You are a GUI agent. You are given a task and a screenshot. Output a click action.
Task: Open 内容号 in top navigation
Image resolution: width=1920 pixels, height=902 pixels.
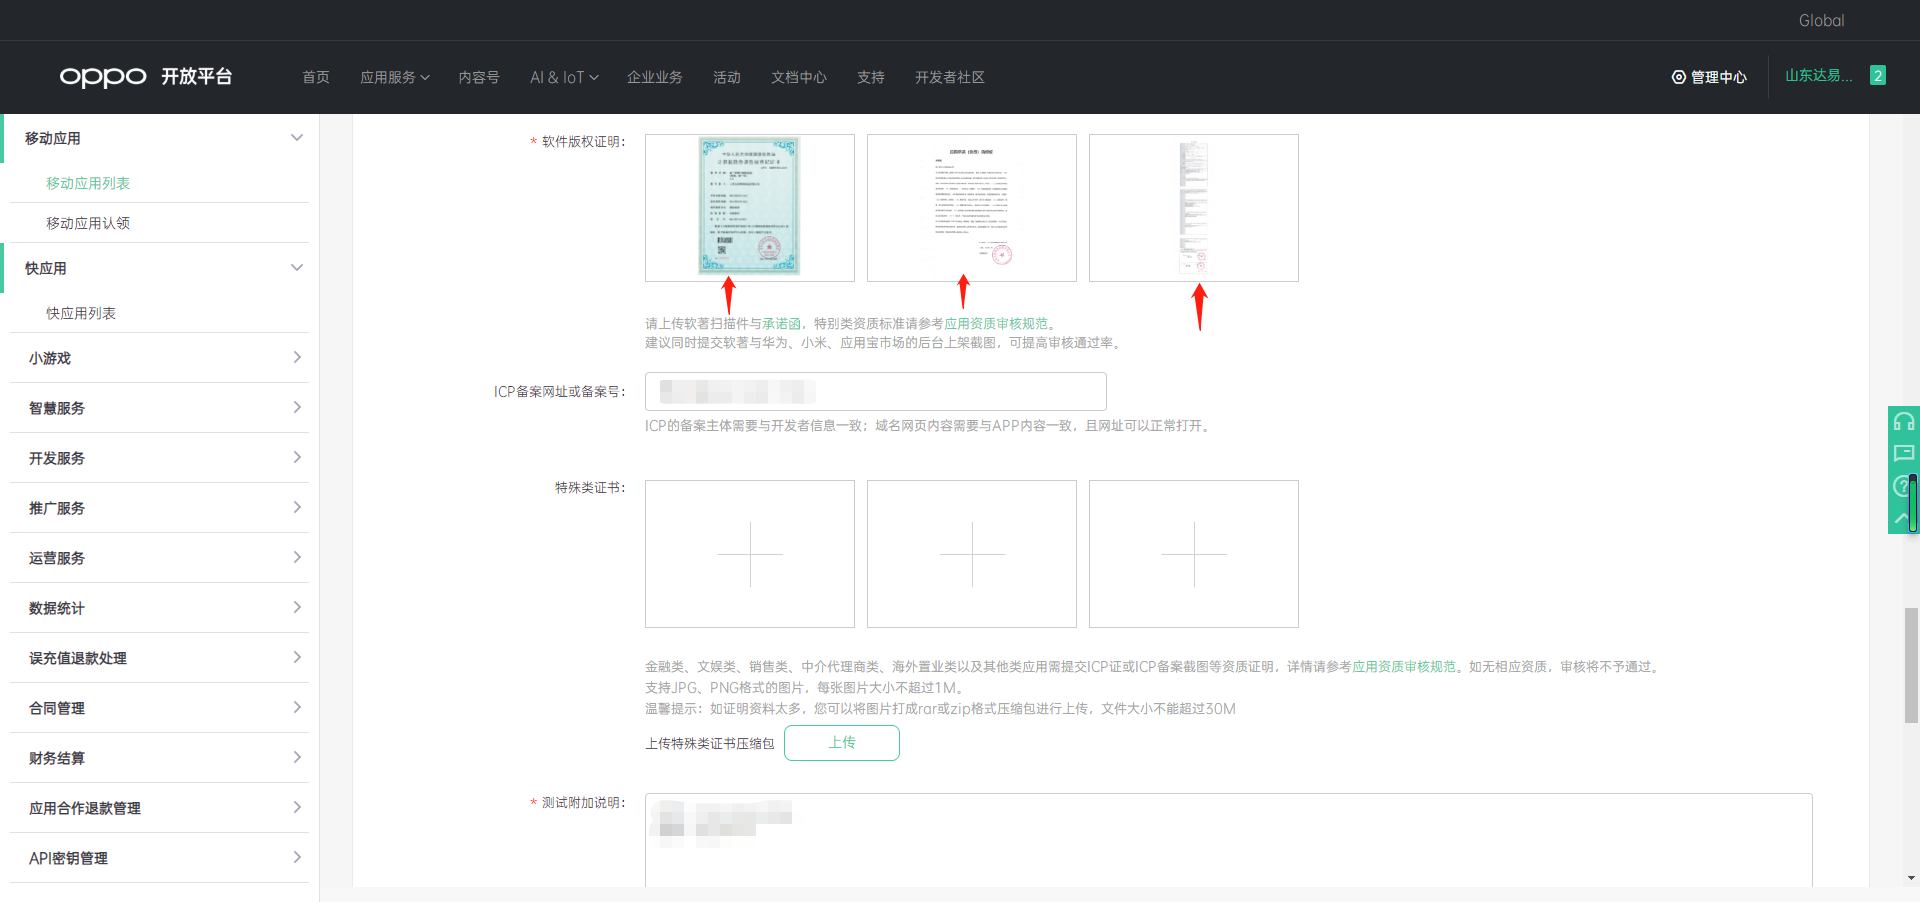pyautogui.click(x=479, y=77)
